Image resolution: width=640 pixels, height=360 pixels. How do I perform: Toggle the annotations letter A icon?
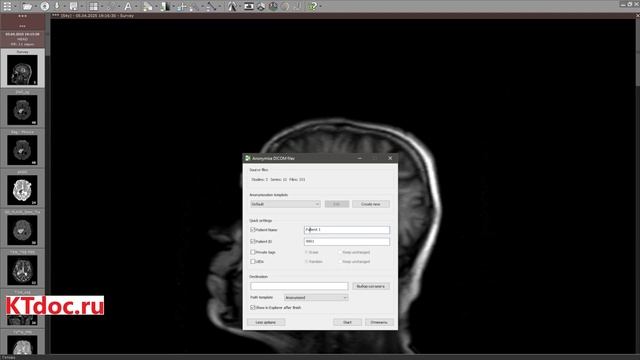point(128,6)
